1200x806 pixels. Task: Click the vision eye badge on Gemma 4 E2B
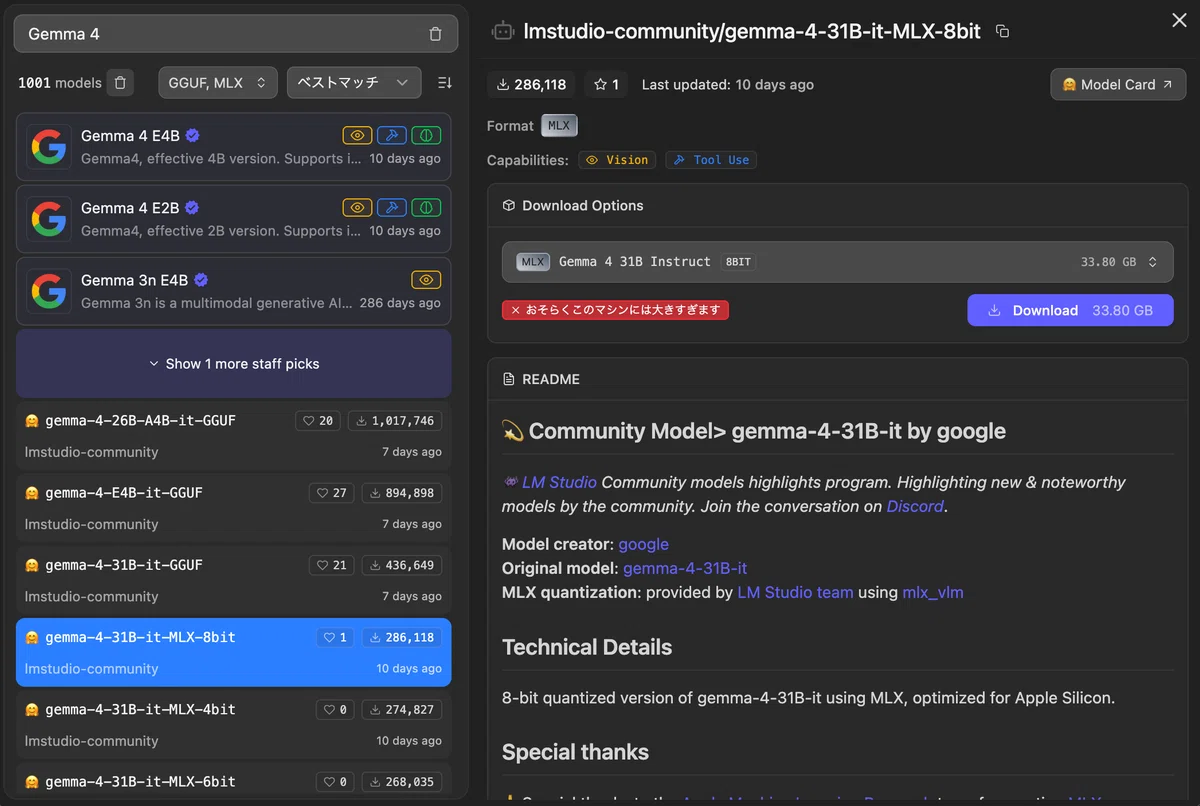(357, 208)
